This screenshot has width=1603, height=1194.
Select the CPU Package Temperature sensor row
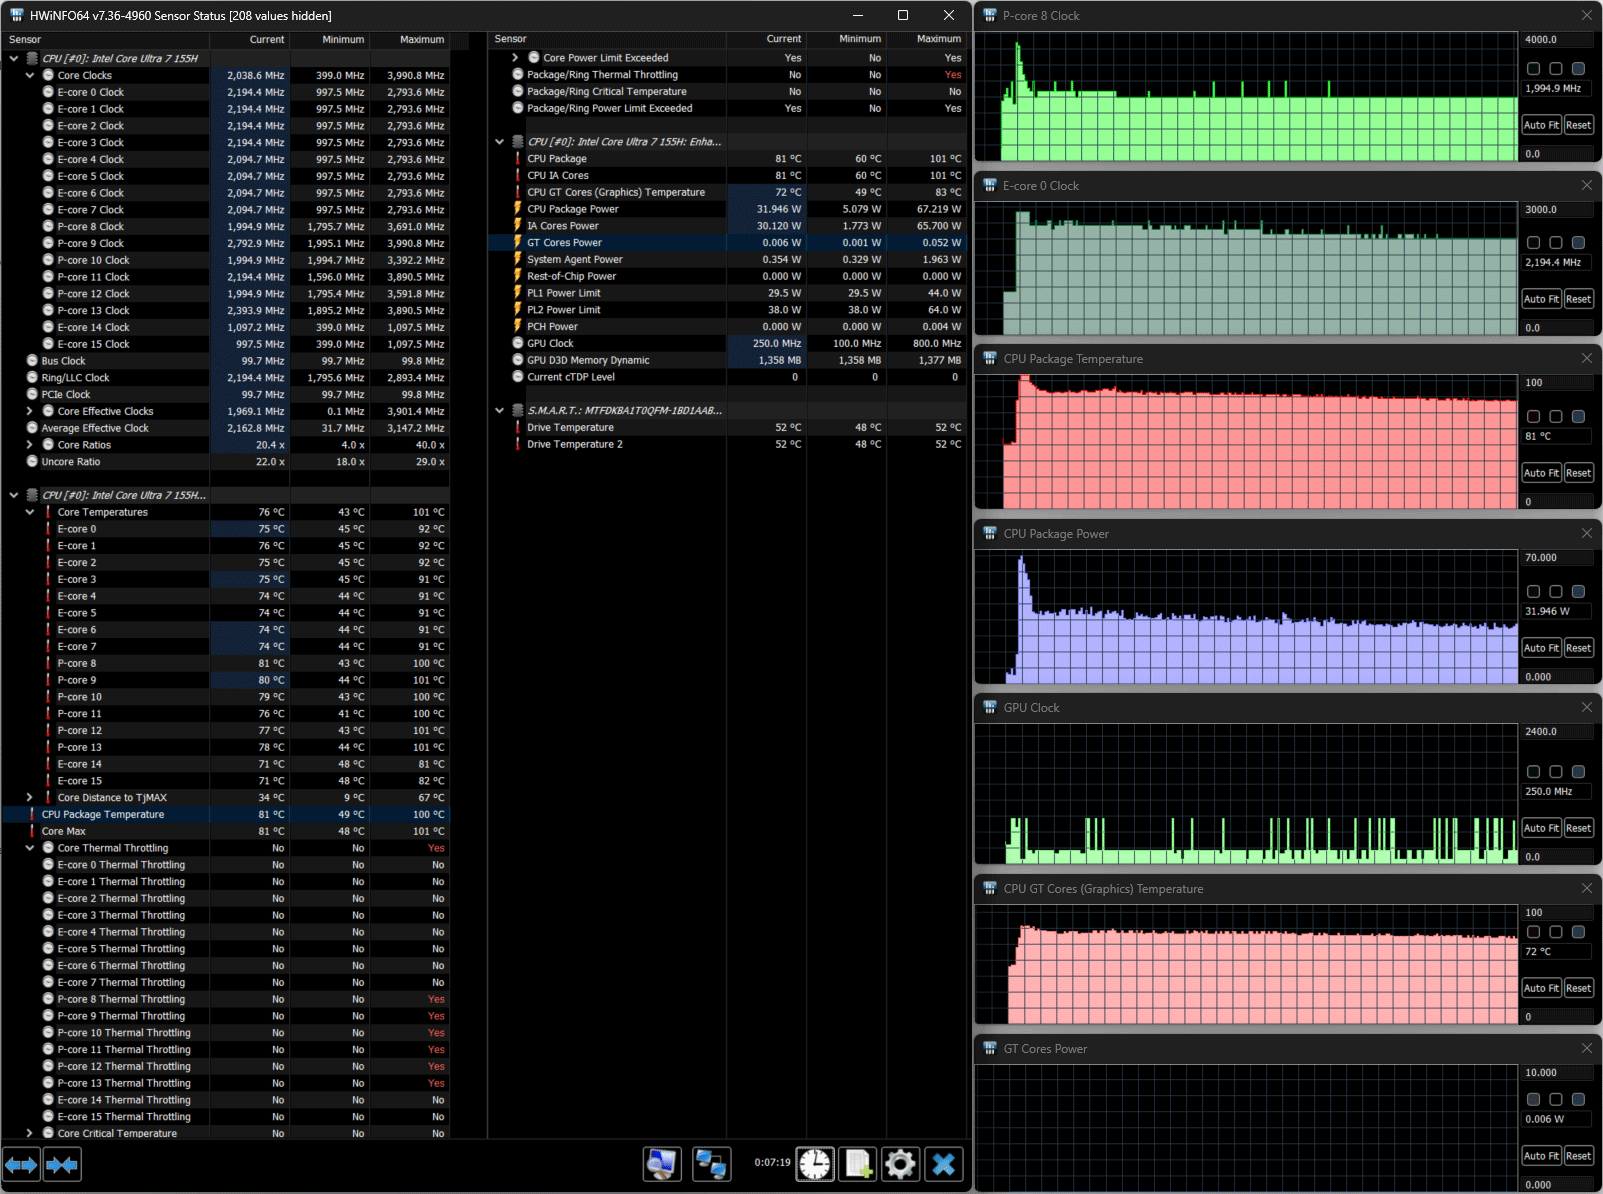[x=226, y=815]
